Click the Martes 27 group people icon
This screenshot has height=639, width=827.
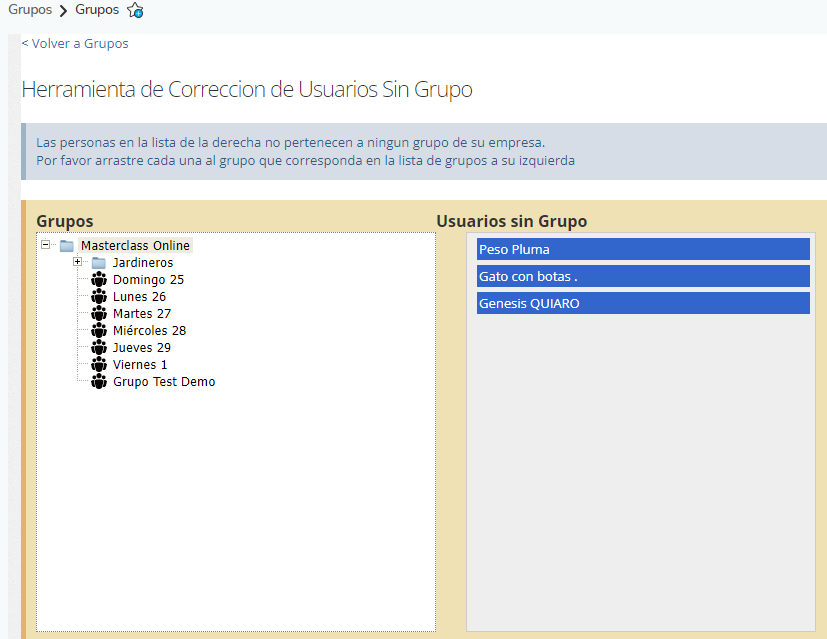(x=98, y=314)
